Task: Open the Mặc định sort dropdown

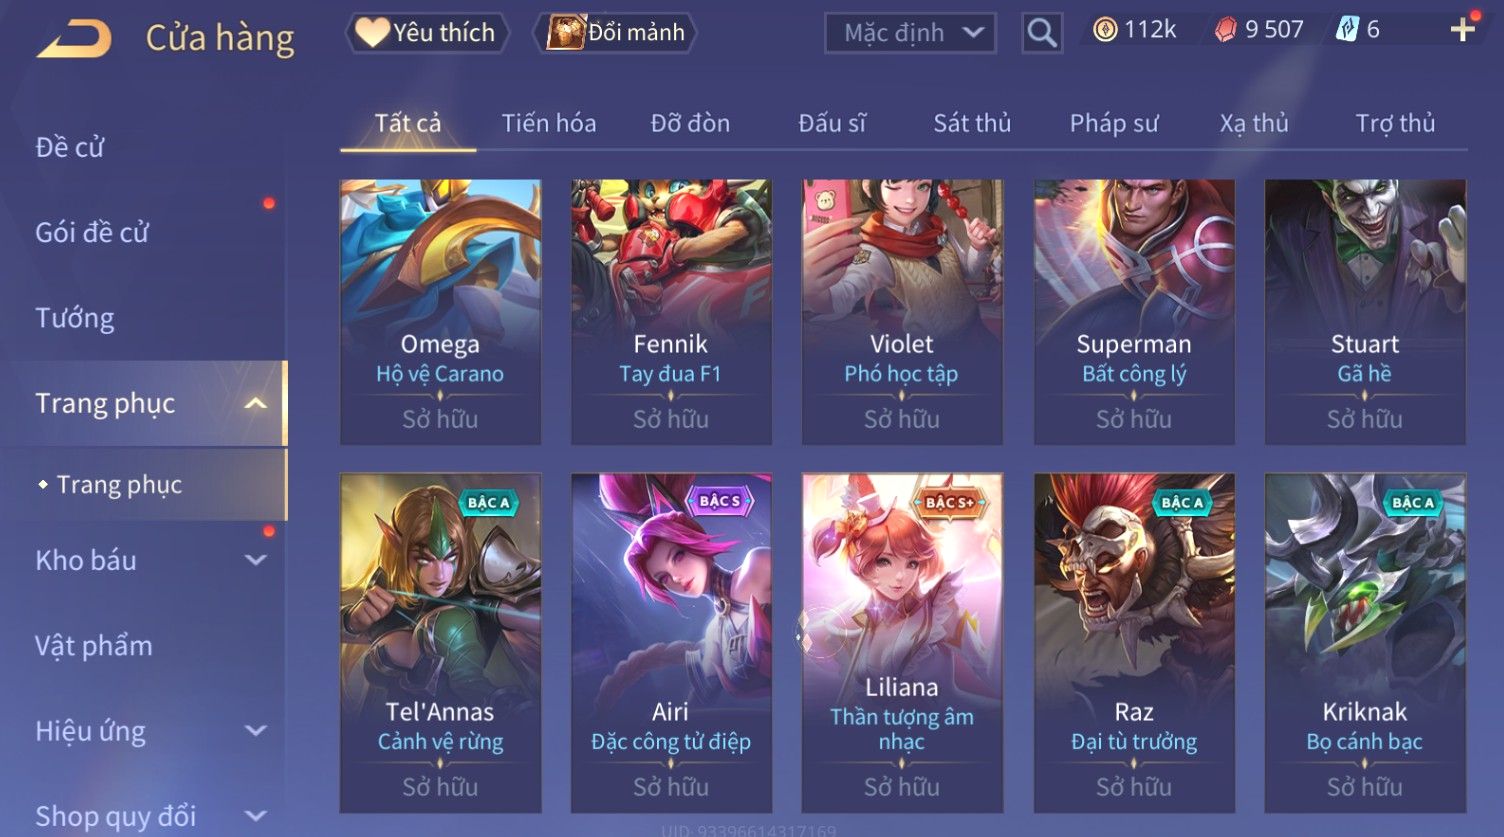Action: (x=910, y=33)
